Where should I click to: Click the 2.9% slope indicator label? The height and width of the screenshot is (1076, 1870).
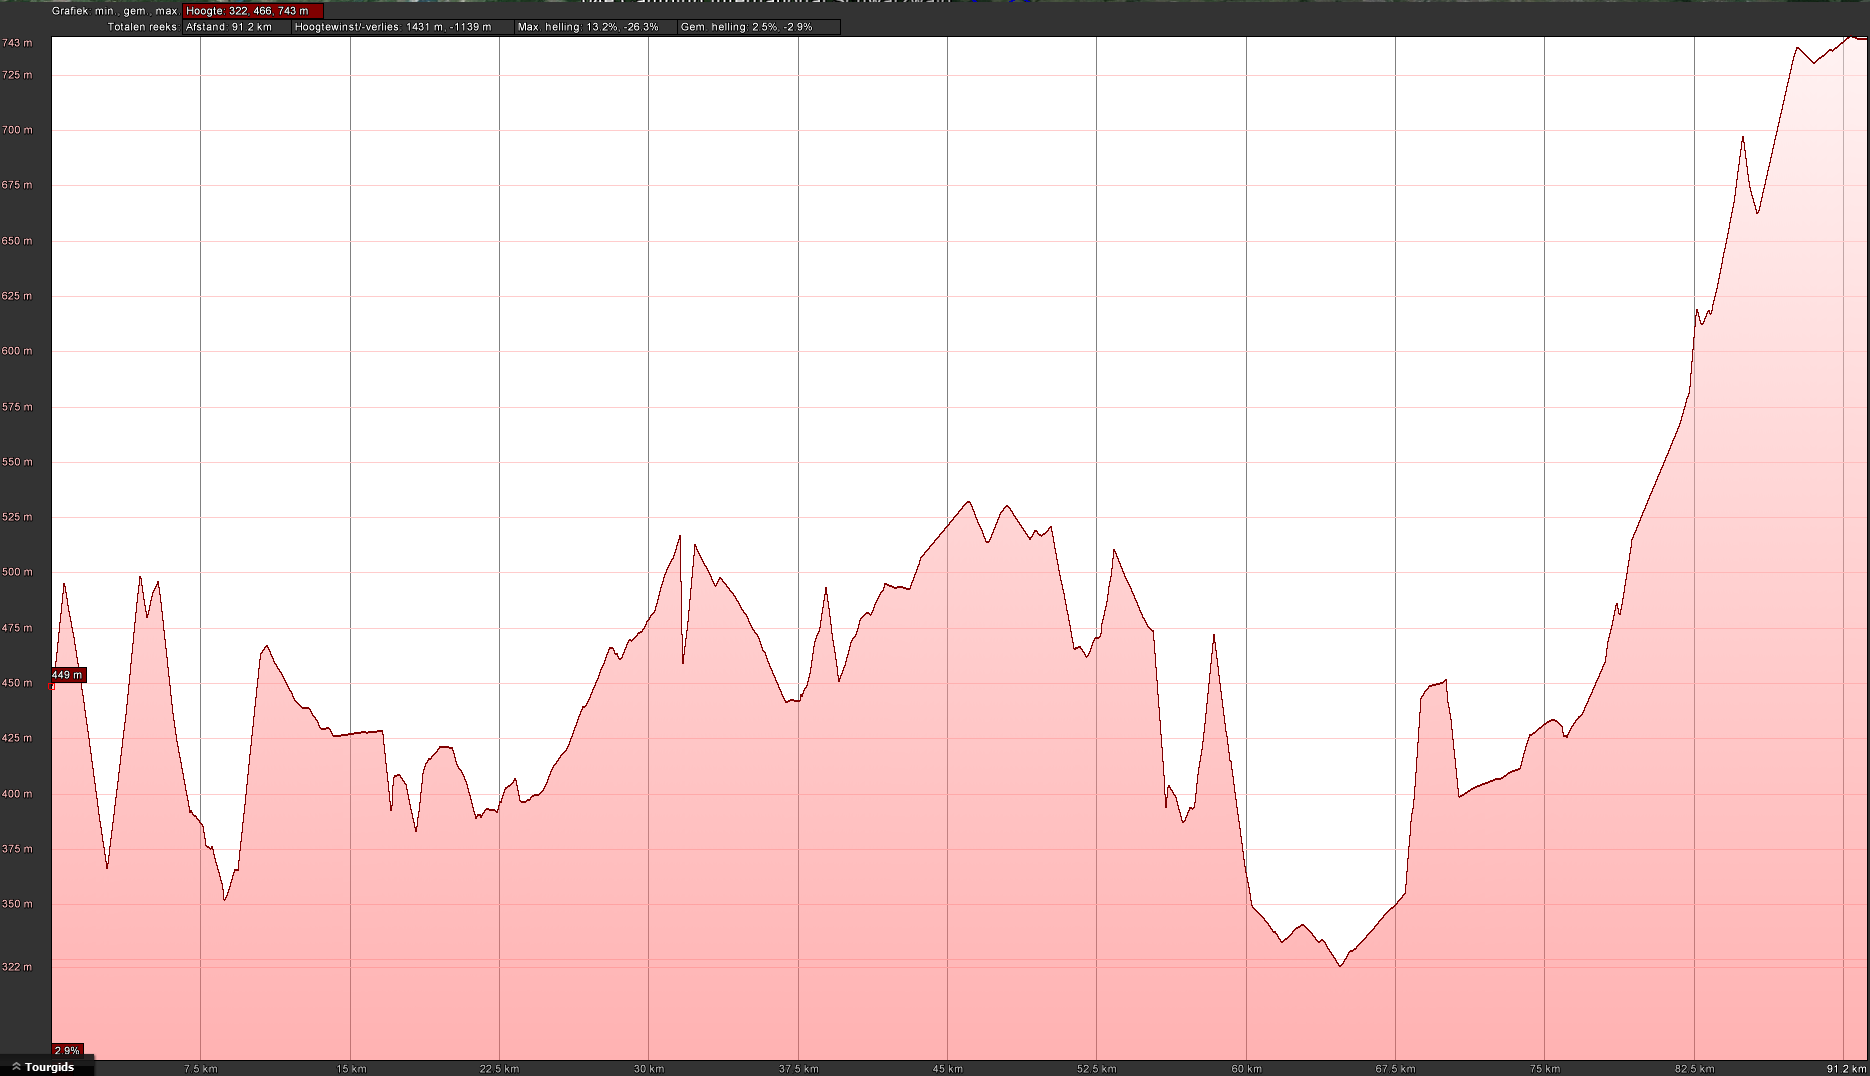pos(67,1050)
